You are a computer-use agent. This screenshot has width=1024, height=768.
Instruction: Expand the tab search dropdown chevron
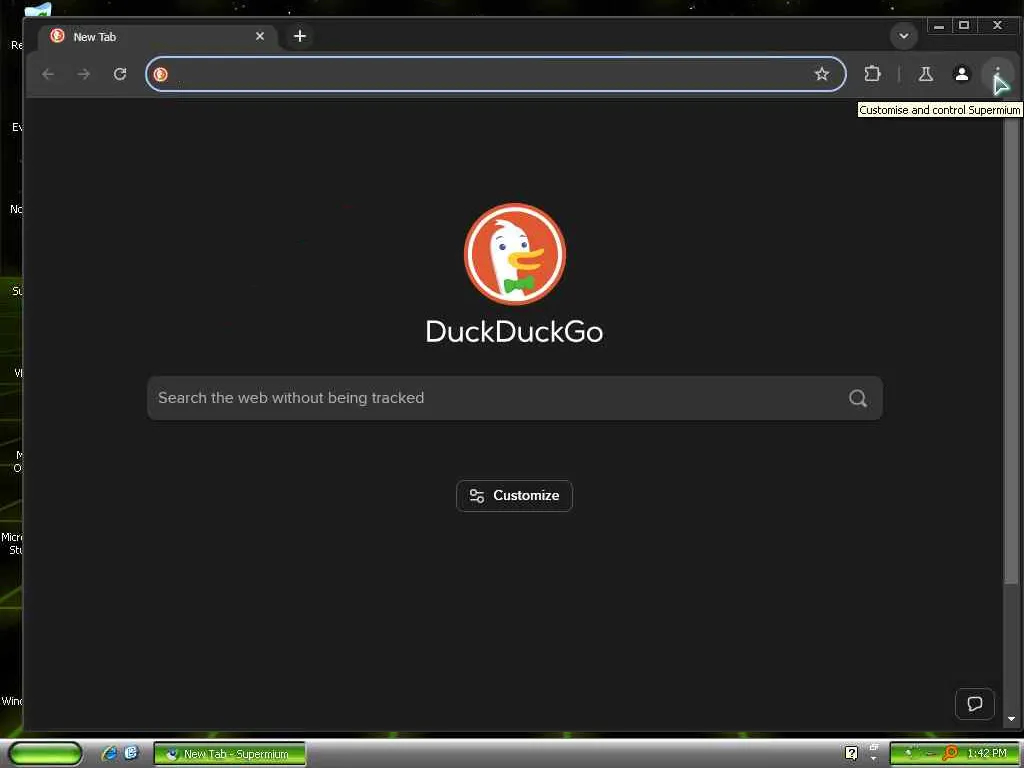(x=904, y=36)
